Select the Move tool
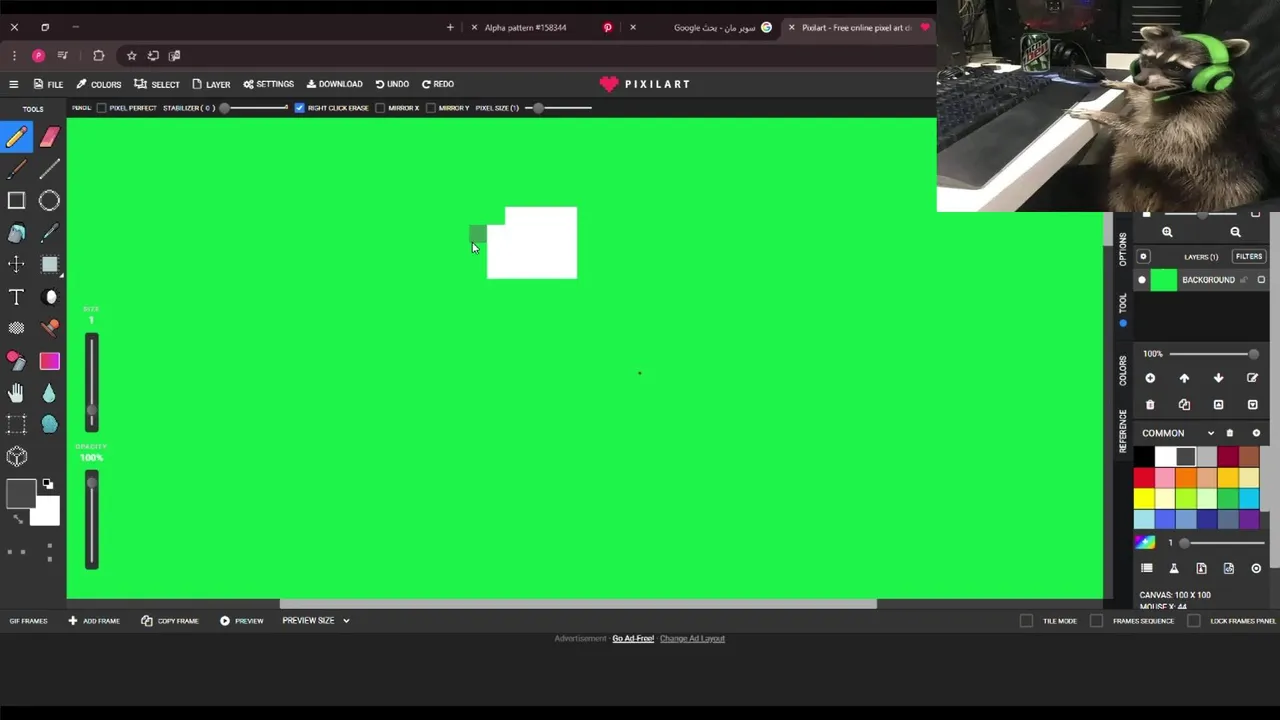 16,265
